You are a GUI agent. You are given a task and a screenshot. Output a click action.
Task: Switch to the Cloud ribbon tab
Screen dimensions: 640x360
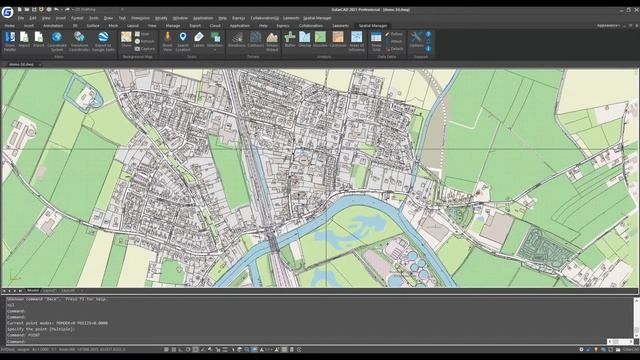click(x=215, y=26)
